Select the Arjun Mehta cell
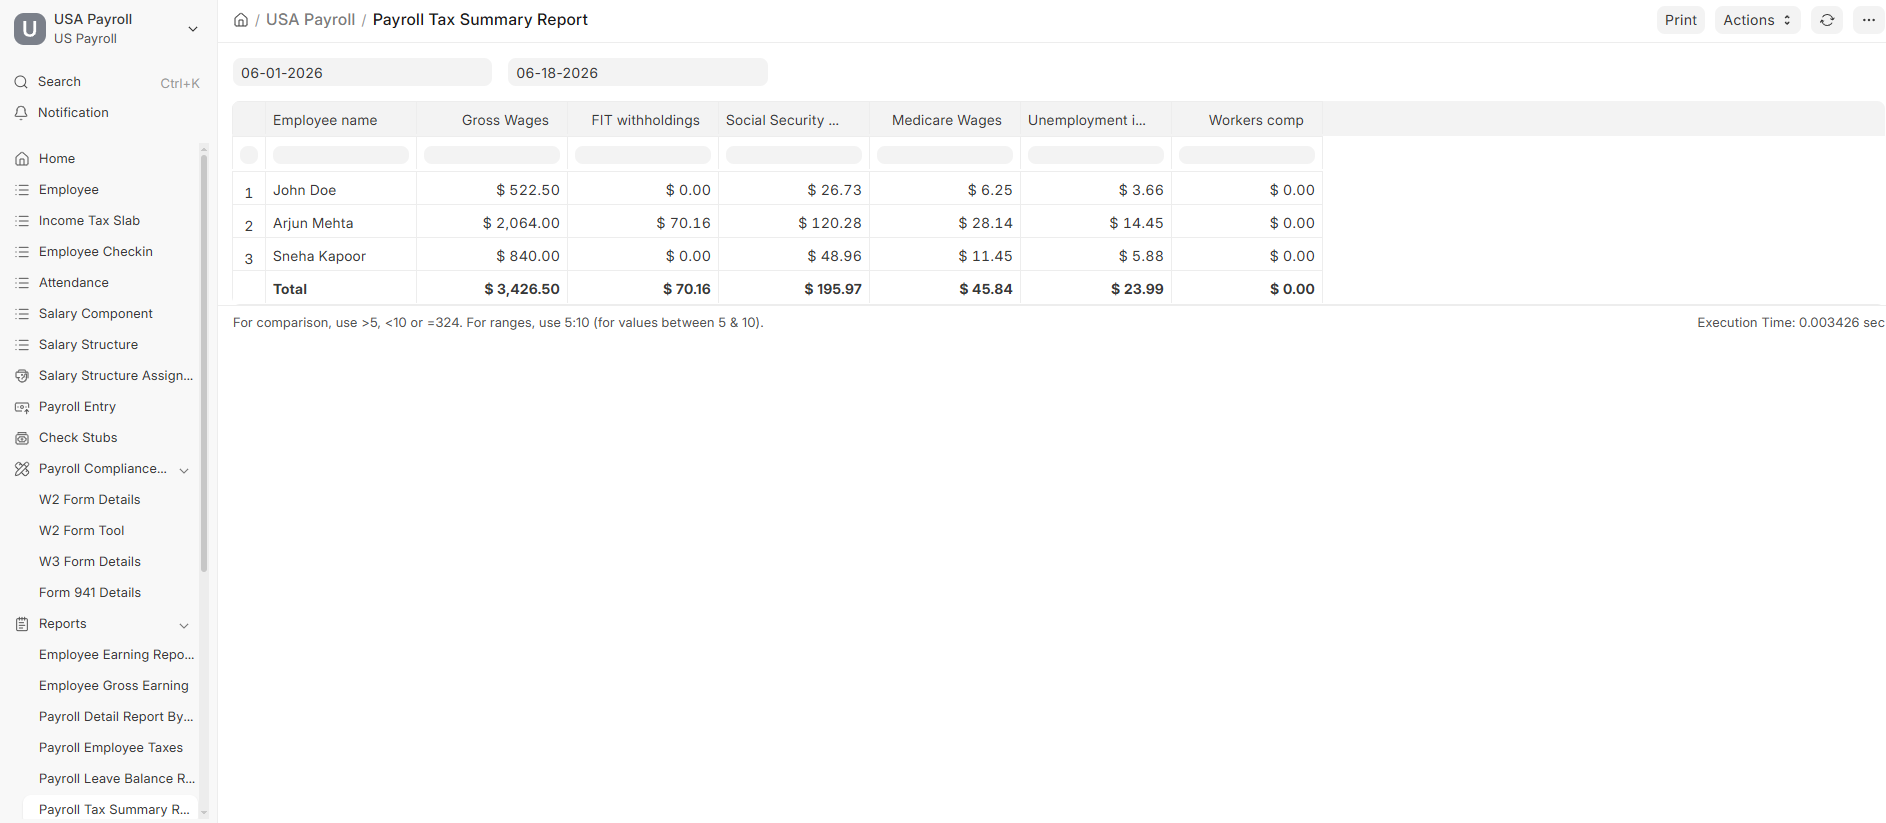Image resolution: width=1886 pixels, height=823 pixels. 341,223
